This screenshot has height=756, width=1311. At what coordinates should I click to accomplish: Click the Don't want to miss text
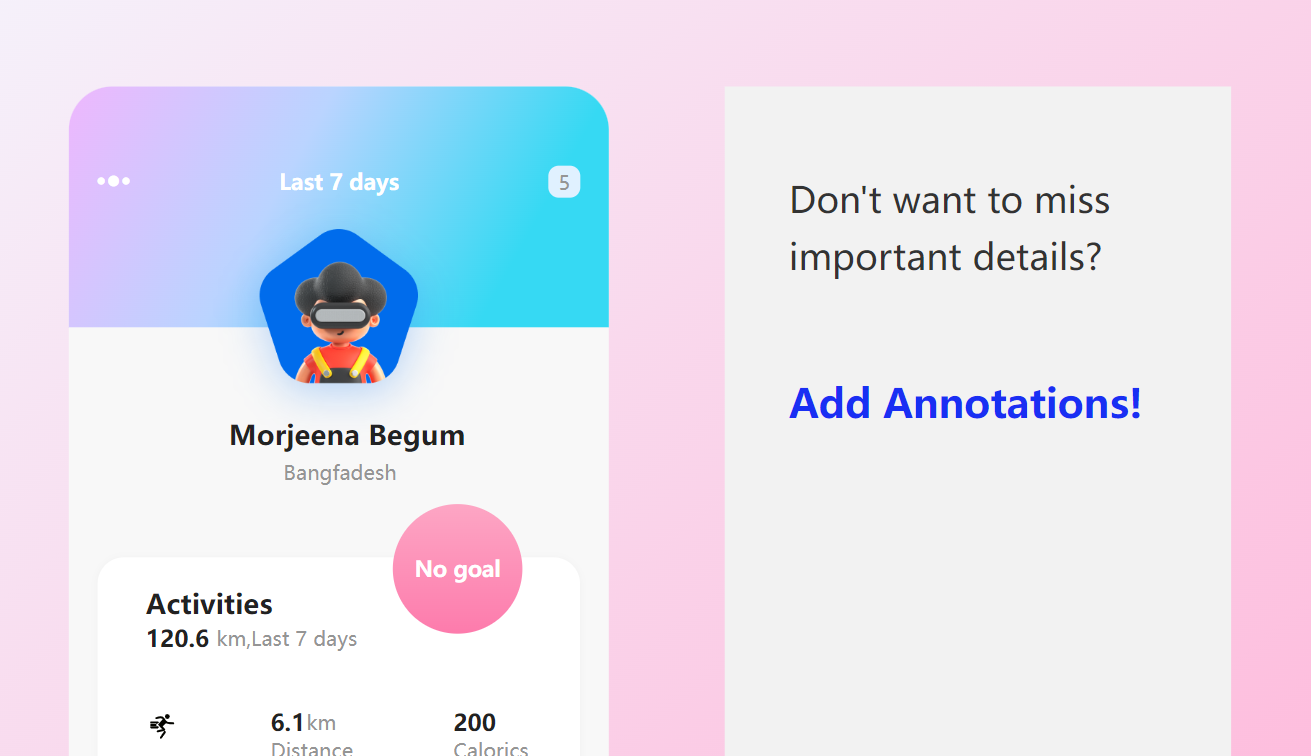[x=950, y=200]
